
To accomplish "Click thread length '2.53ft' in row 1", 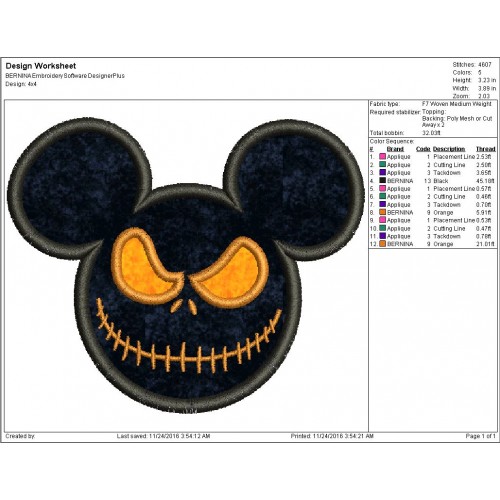I will pos(484,156).
